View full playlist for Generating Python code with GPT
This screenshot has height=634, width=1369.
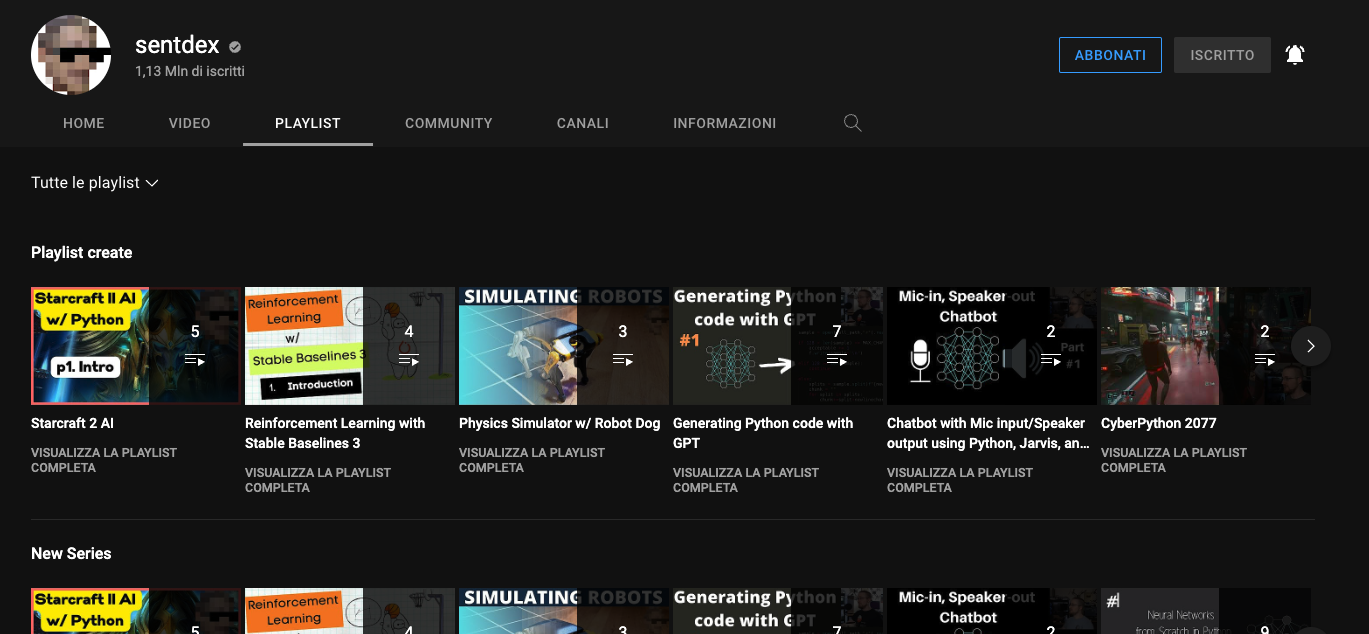click(746, 480)
